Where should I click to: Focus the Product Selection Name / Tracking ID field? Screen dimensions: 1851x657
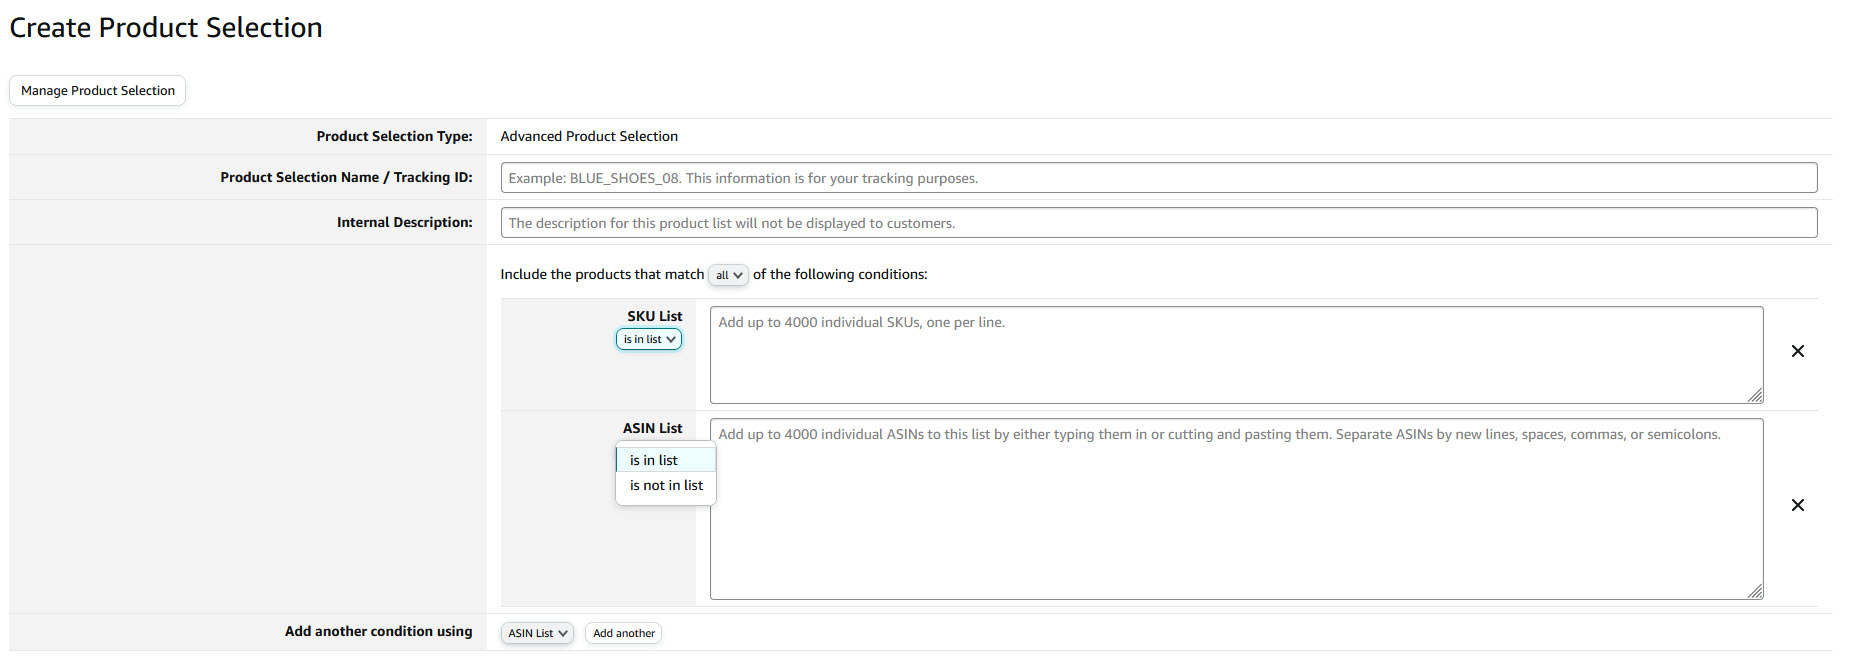coord(1158,178)
